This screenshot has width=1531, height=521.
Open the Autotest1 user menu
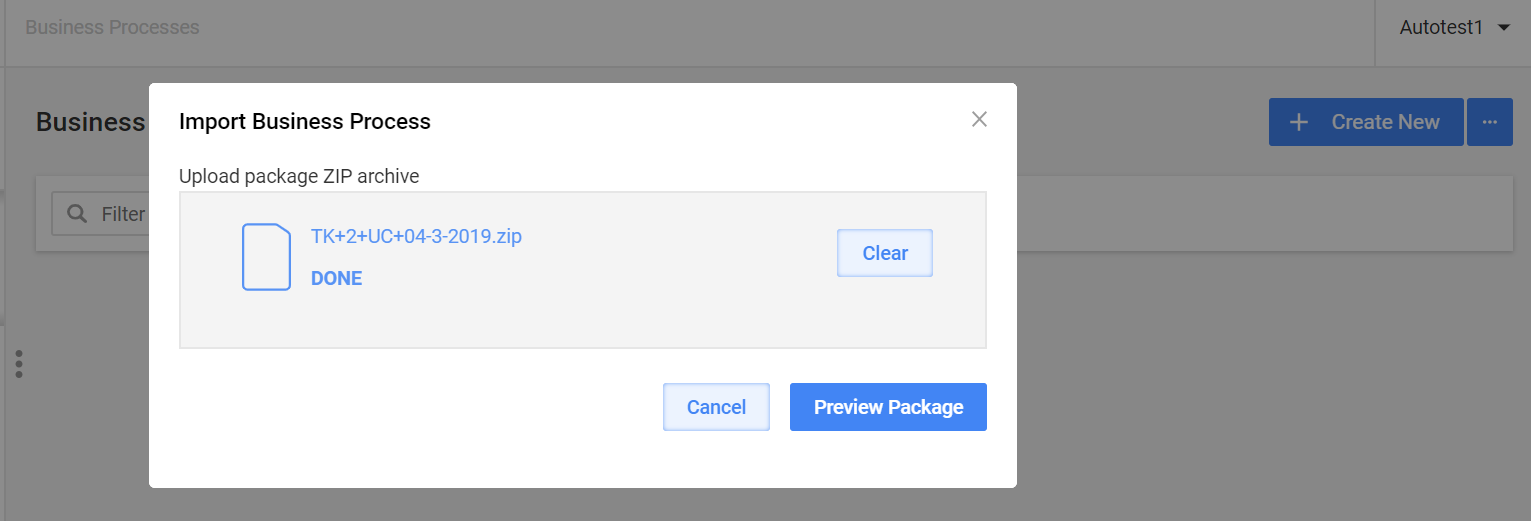point(1453,28)
